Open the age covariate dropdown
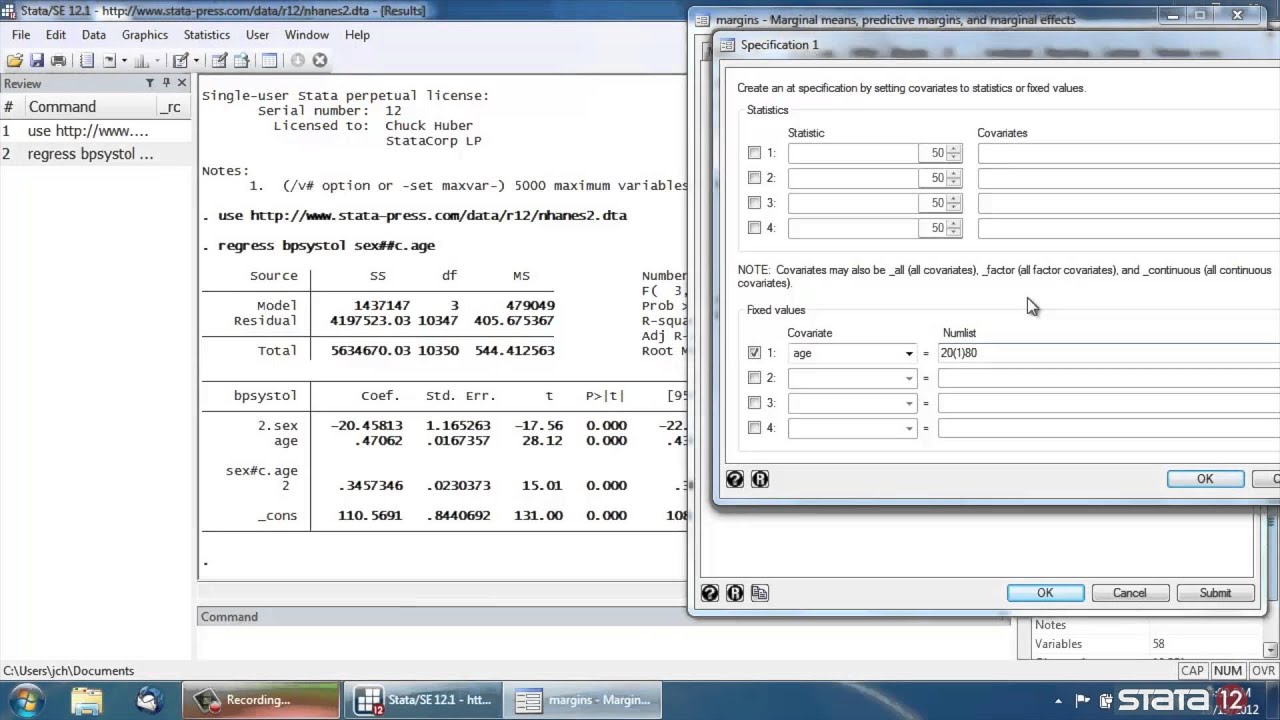 pyautogui.click(x=909, y=353)
